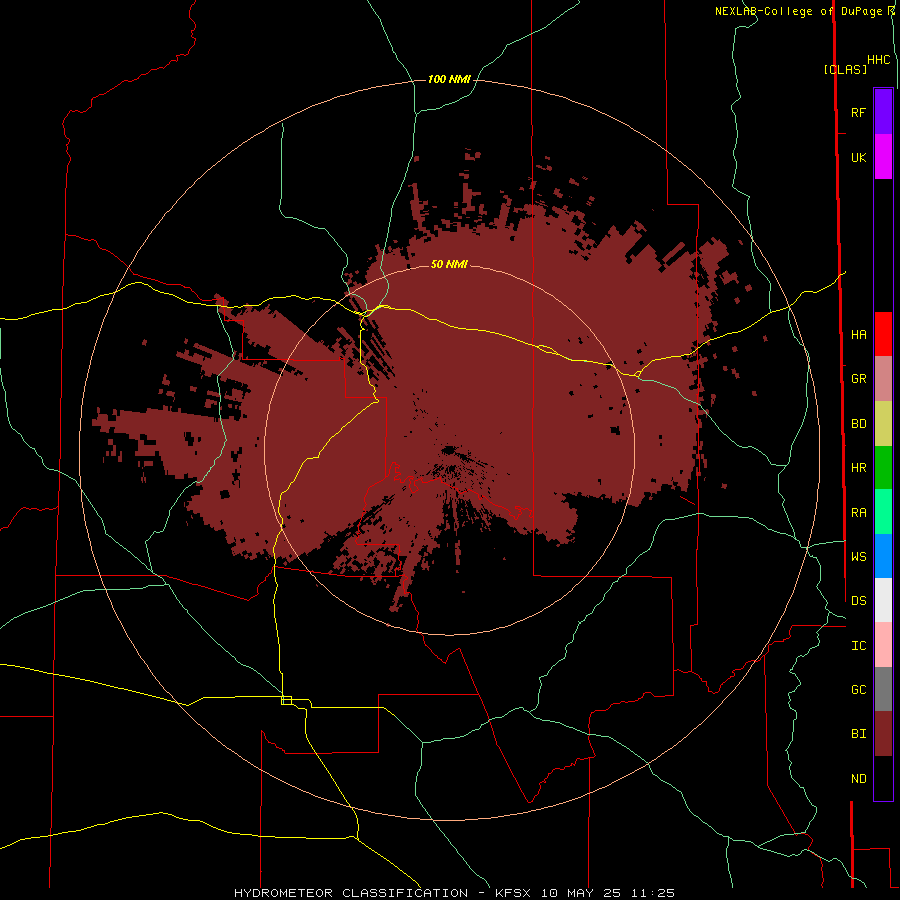Screen dimensions: 900x900
Task: Select the light pink IC legend swatch
Action: [883, 645]
